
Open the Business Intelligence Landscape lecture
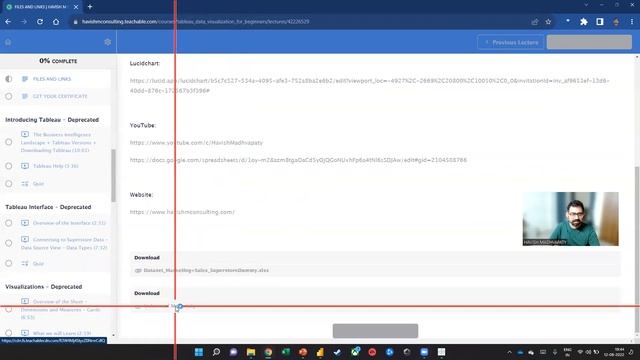[58, 142]
